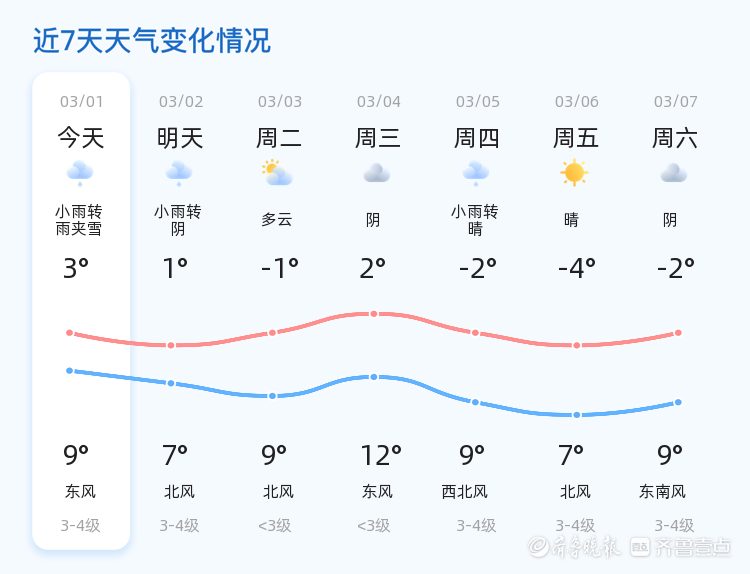Select the 明天 day label

pos(180,138)
